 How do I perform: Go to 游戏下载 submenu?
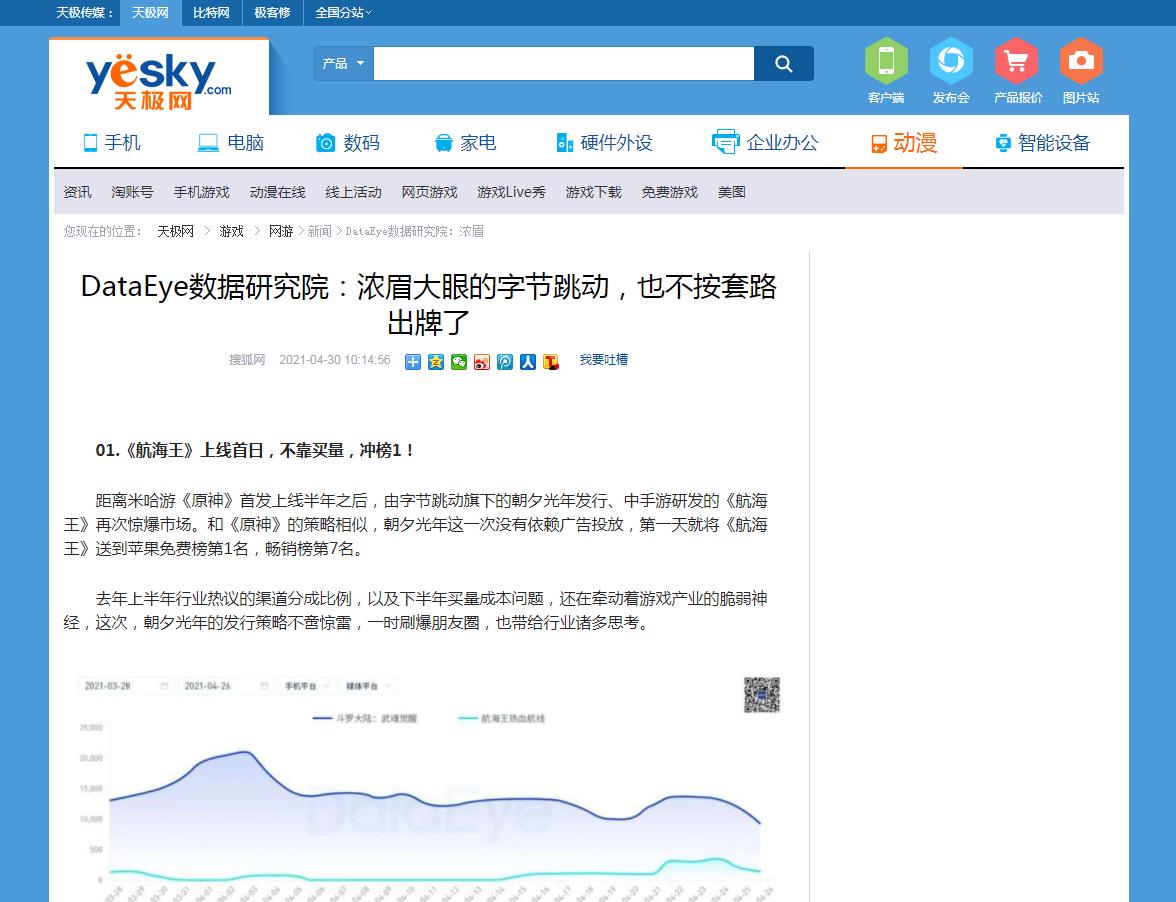593,192
